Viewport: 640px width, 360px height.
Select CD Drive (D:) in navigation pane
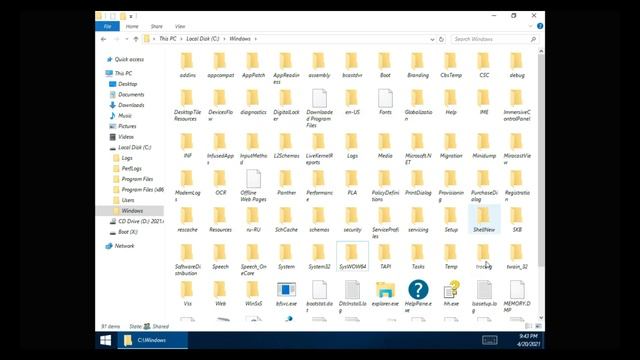(x=141, y=222)
